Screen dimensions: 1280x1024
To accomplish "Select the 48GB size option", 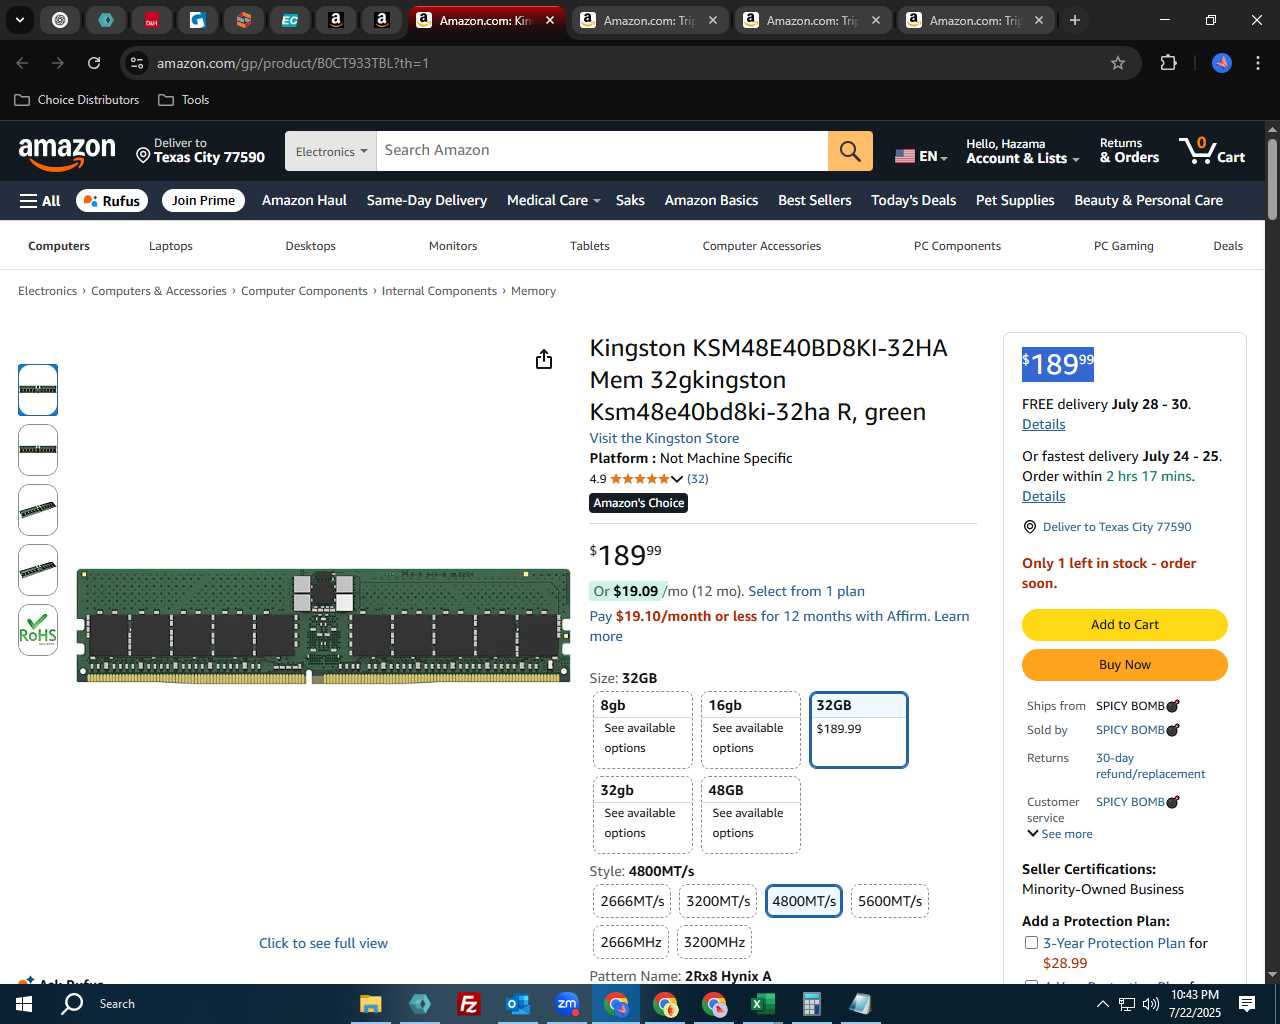I will [x=750, y=815].
